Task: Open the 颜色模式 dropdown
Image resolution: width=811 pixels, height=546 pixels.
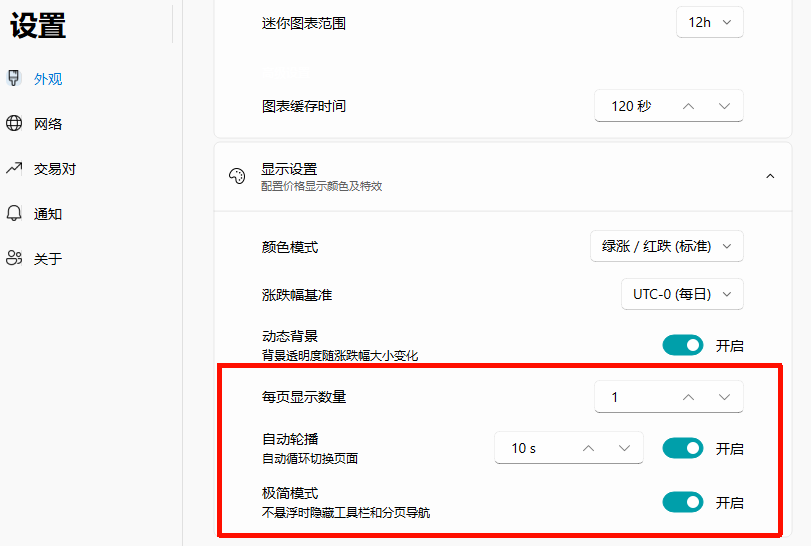Action: click(x=667, y=246)
